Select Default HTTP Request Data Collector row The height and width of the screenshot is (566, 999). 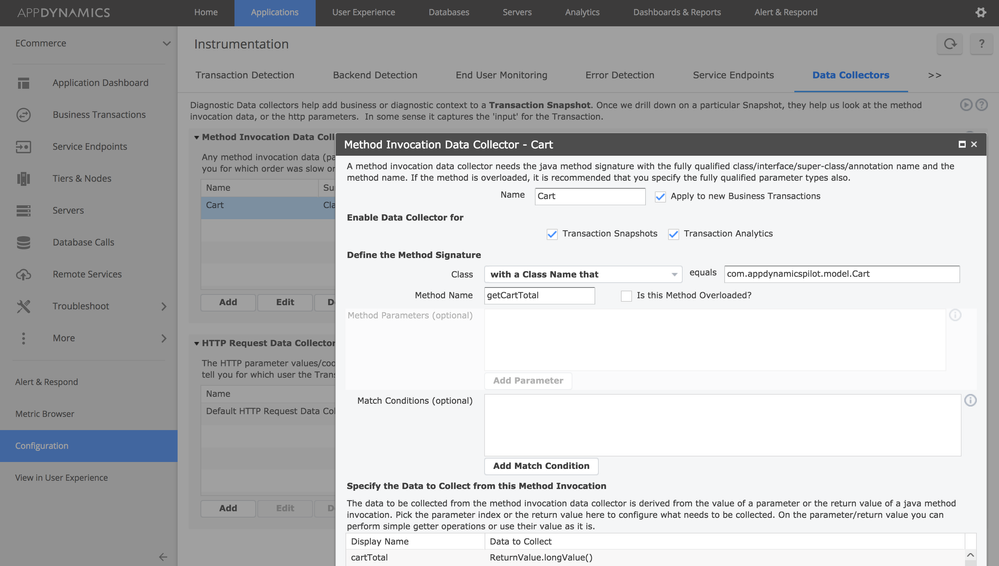(268, 411)
